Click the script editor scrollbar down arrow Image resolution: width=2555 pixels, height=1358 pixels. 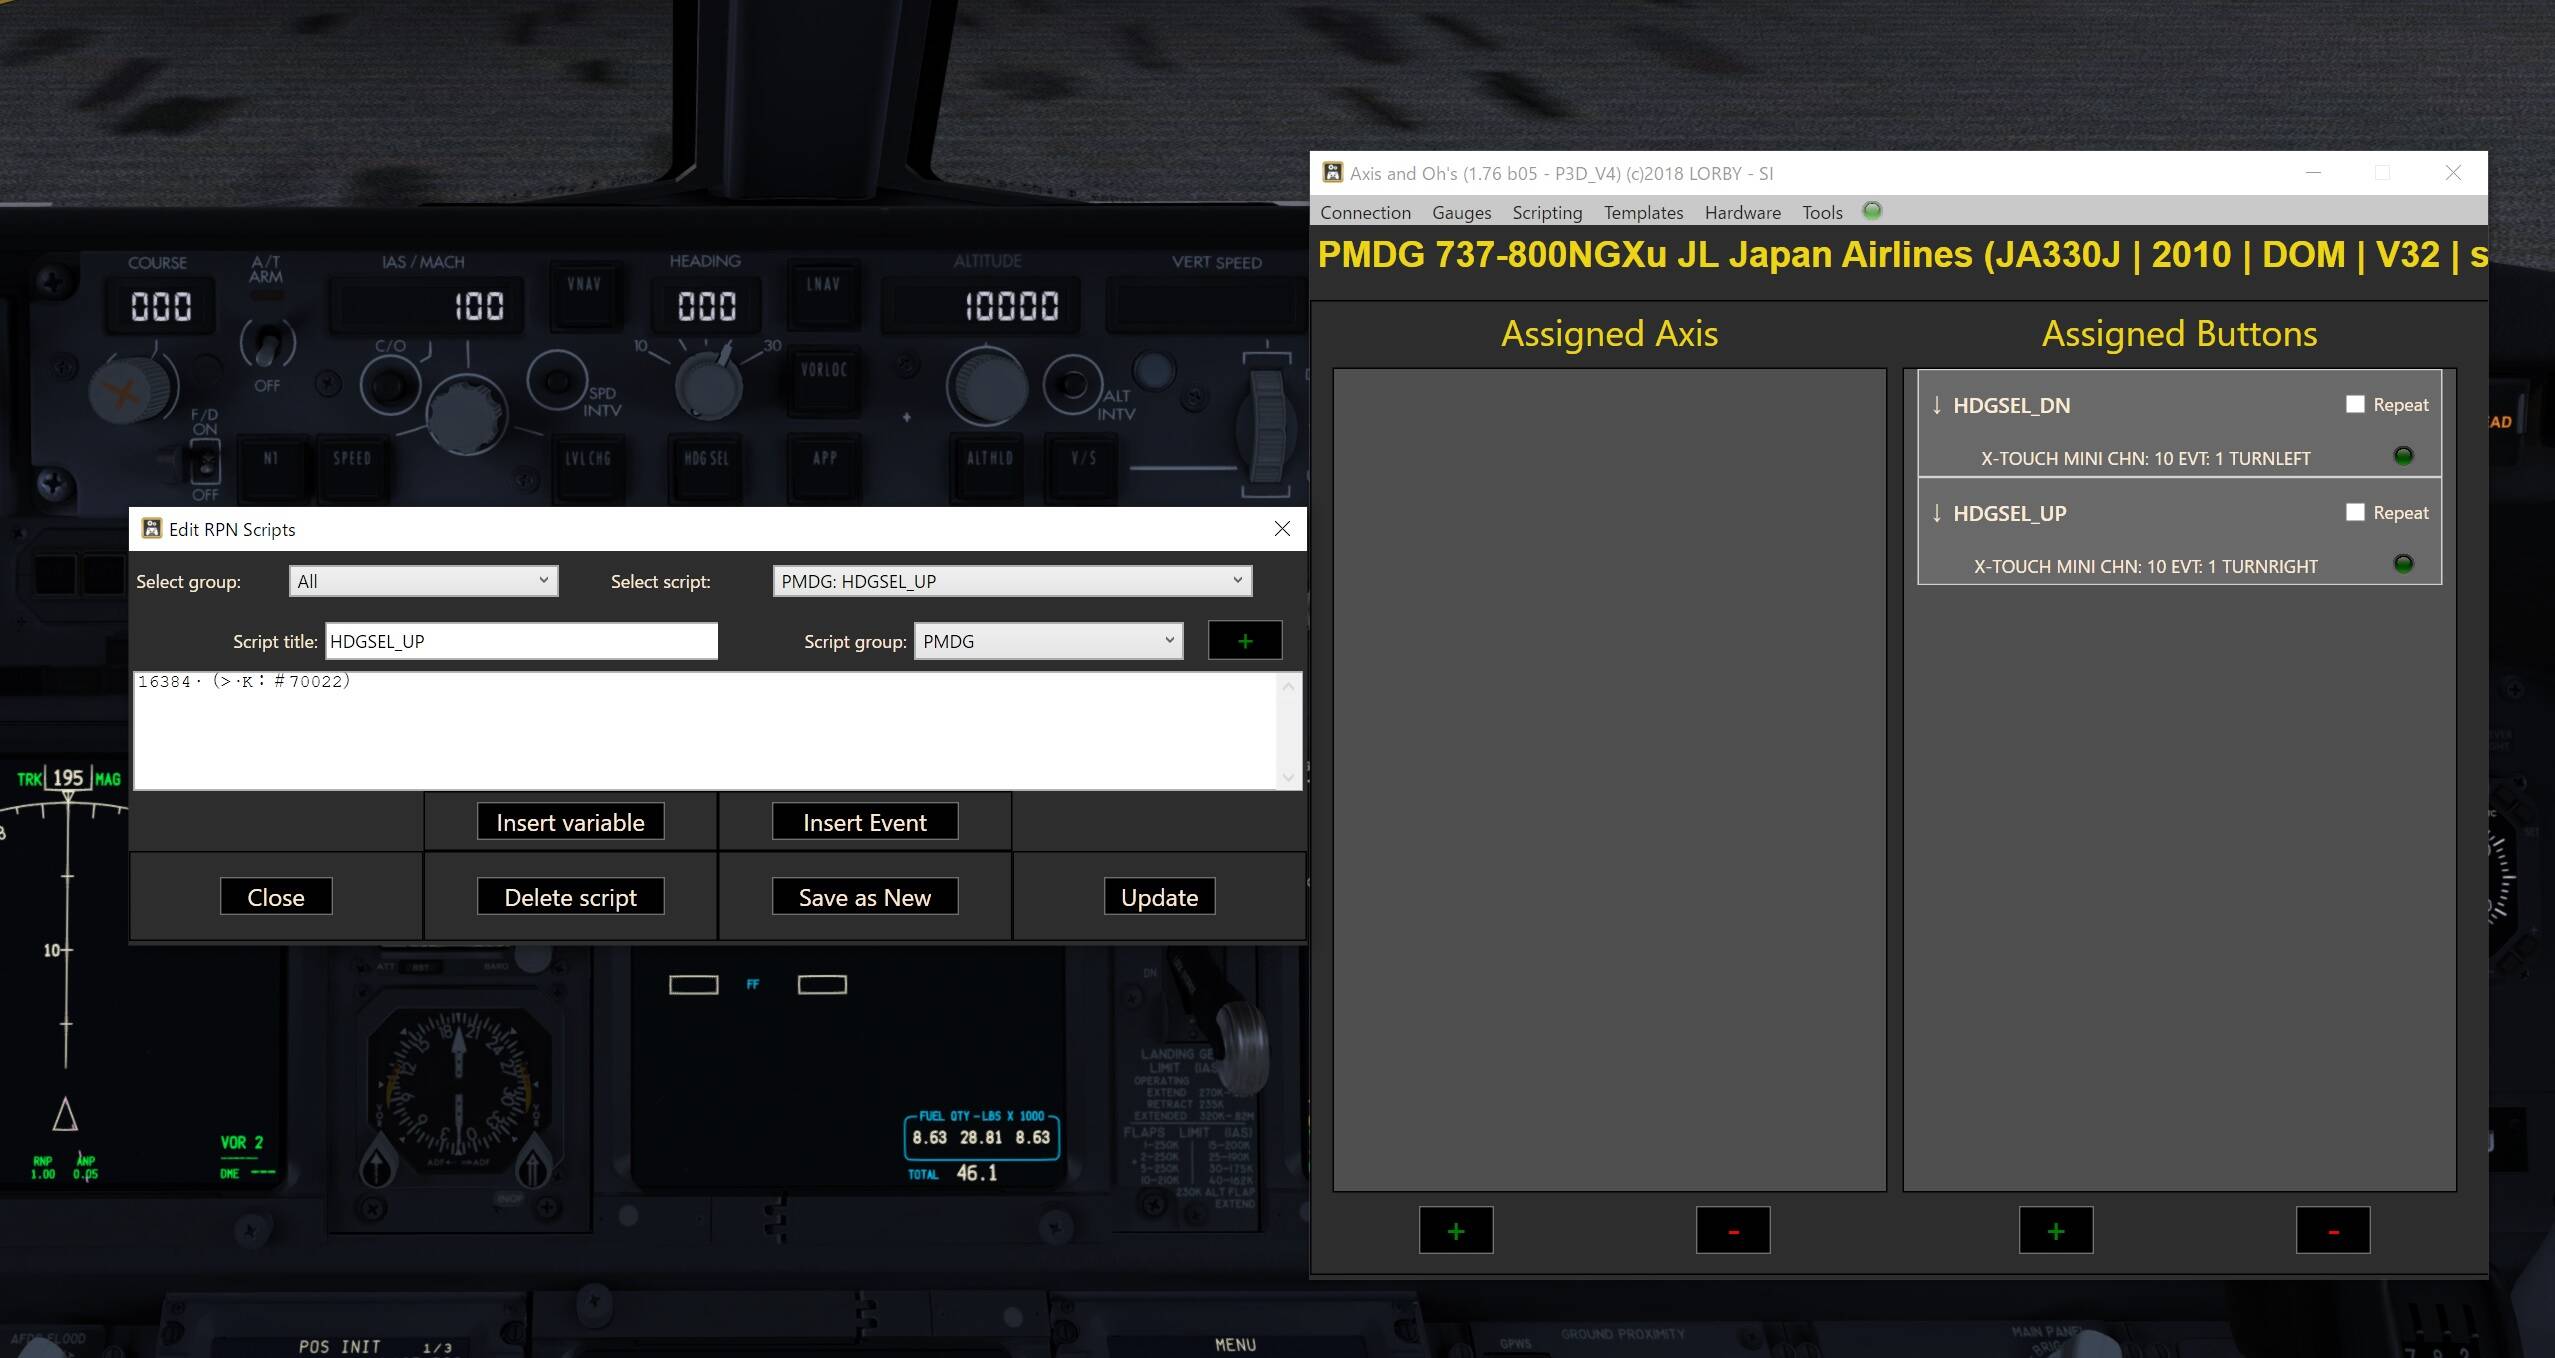1288,777
